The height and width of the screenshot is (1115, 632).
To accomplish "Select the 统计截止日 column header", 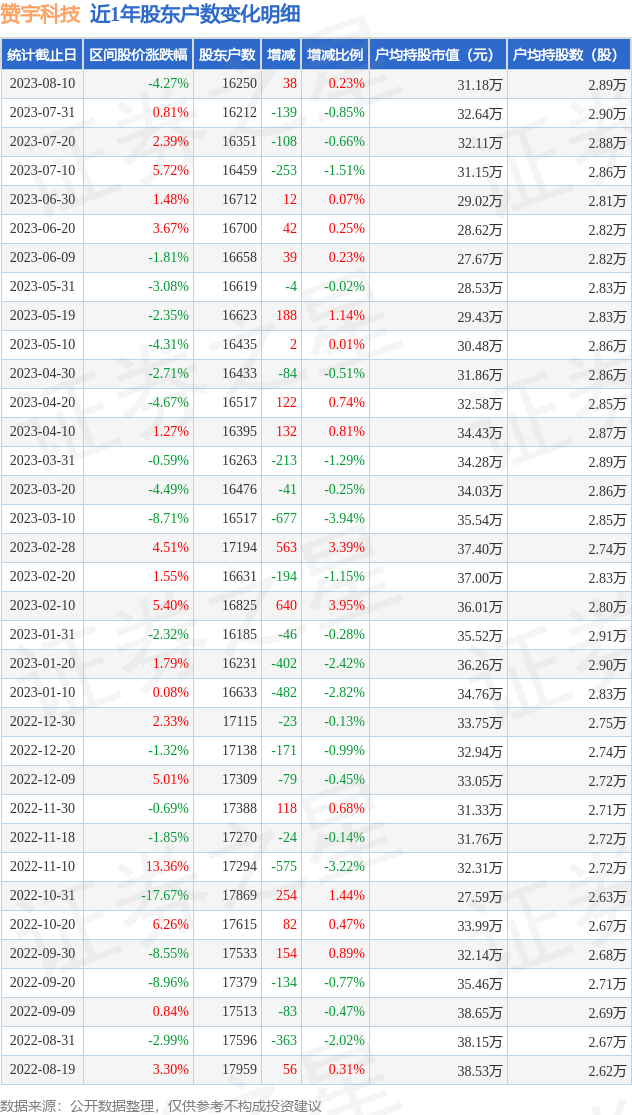I will click(41, 54).
